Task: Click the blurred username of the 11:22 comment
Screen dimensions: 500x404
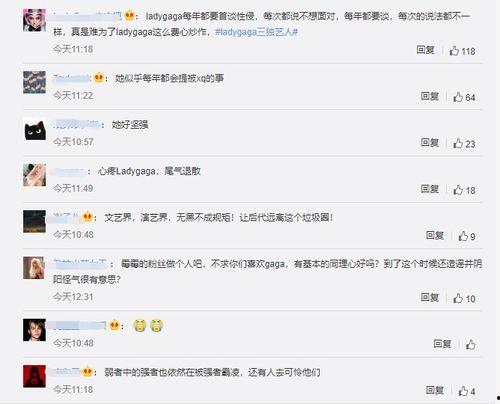Action: pyautogui.click(x=72, y=78)
